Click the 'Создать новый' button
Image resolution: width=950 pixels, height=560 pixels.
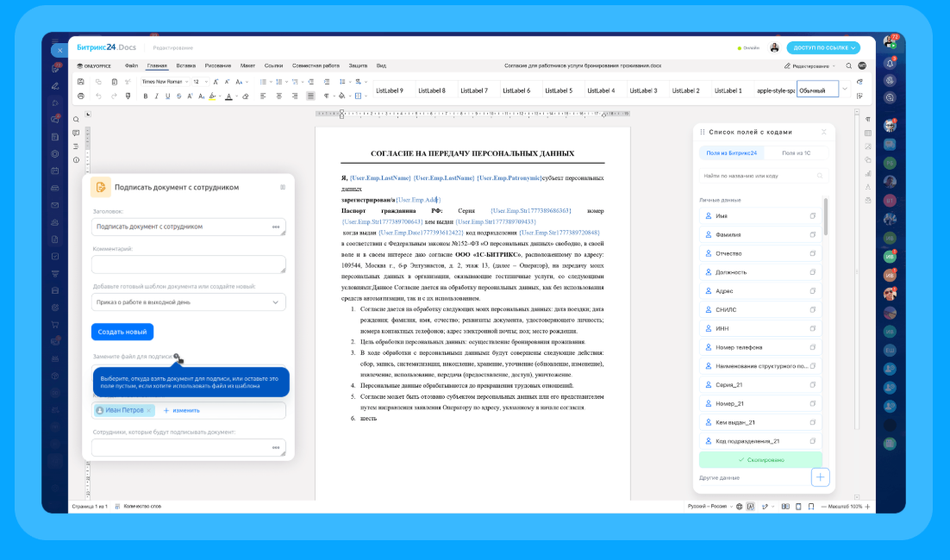[x=122, y=332]
